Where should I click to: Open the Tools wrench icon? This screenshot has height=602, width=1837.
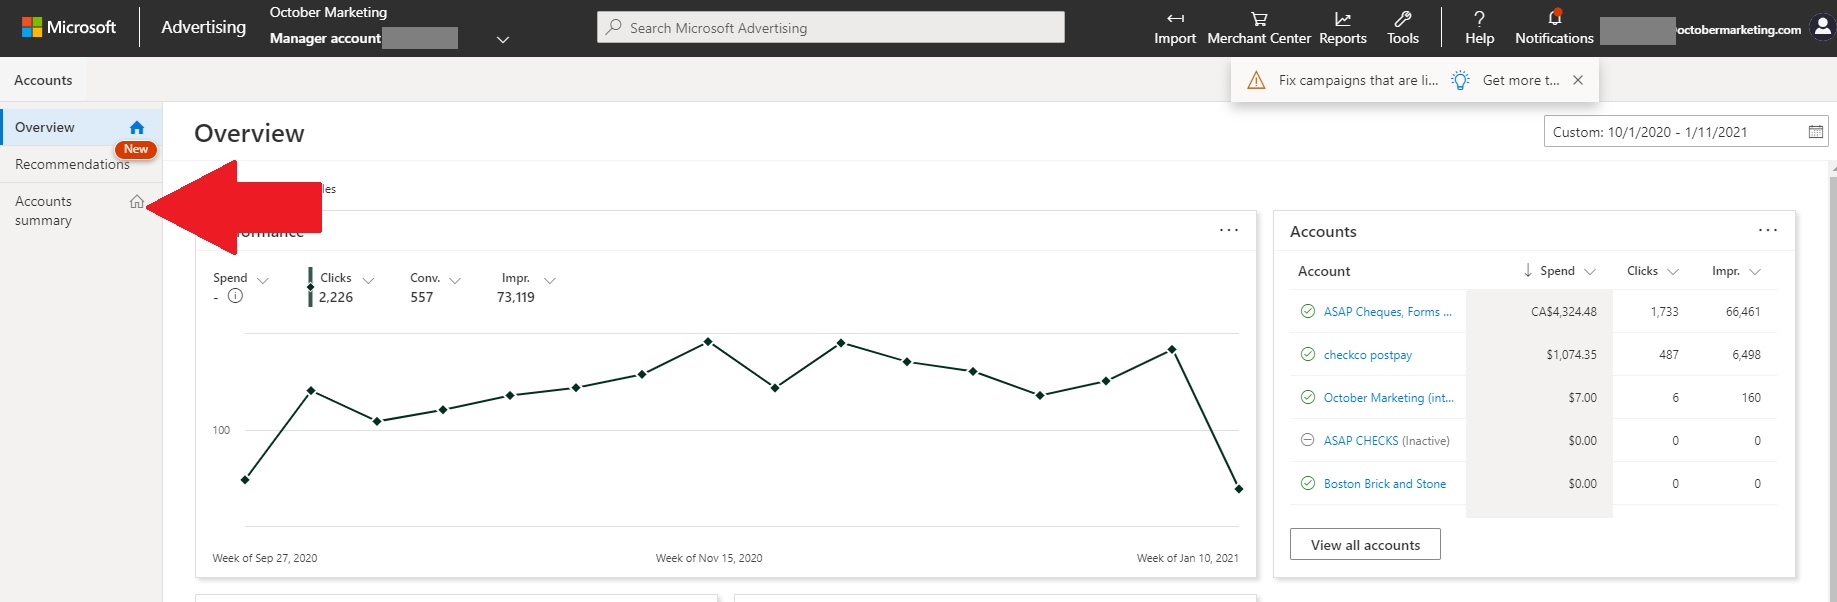(1403, 19)
